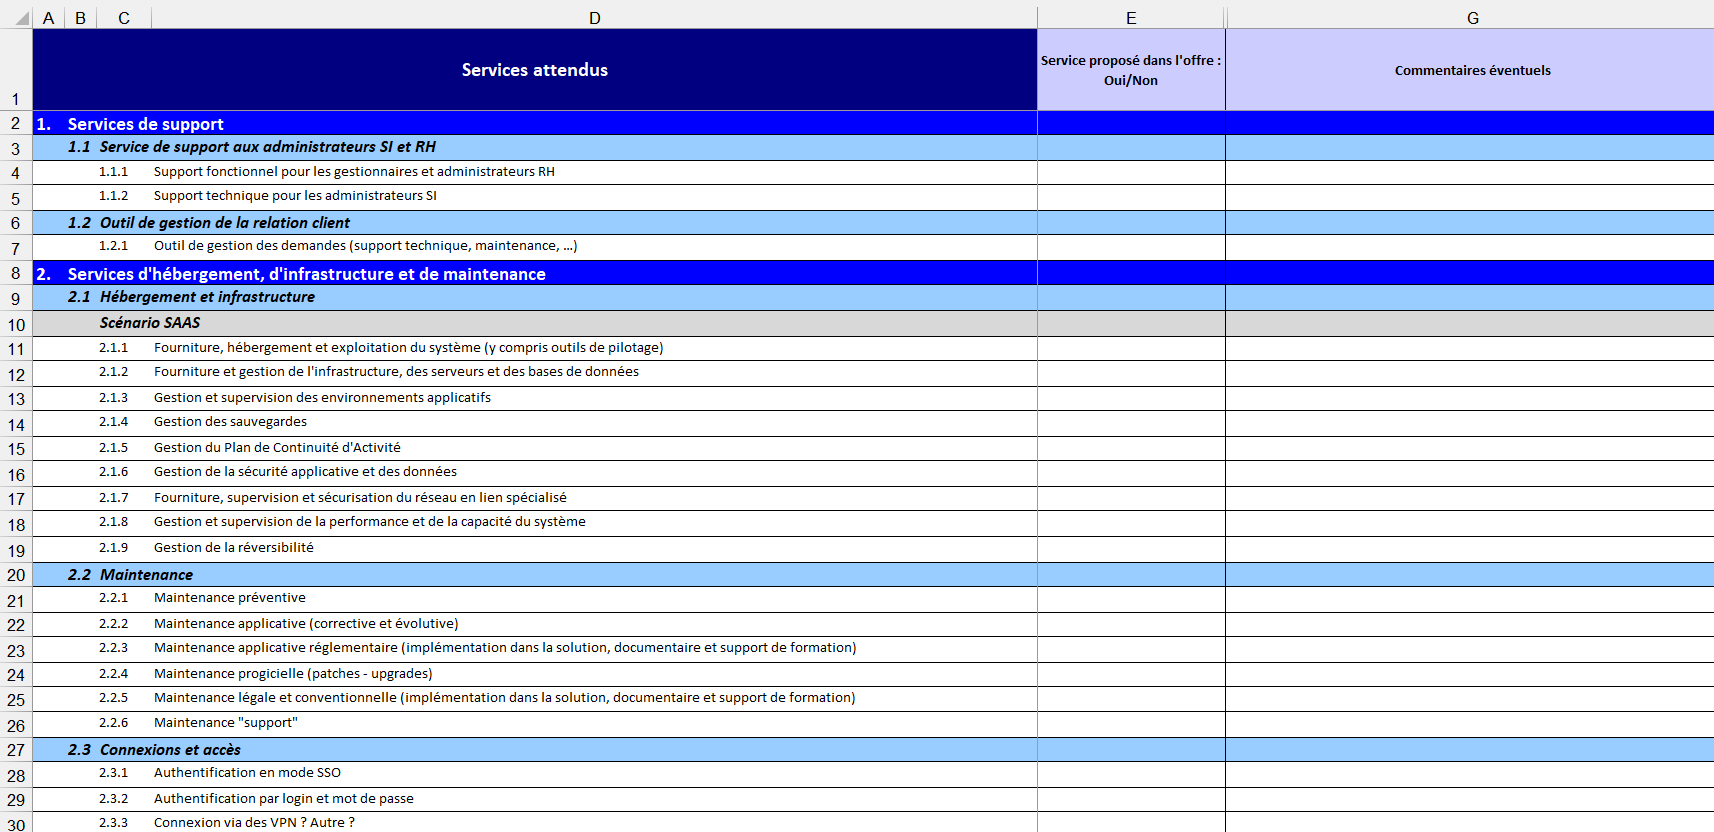
Task: Click the Select All corner triangle
Action: coord(20,18)
